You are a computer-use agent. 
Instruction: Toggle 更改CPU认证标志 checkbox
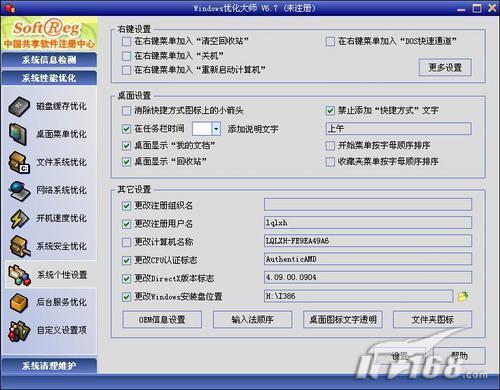(126, 260)
